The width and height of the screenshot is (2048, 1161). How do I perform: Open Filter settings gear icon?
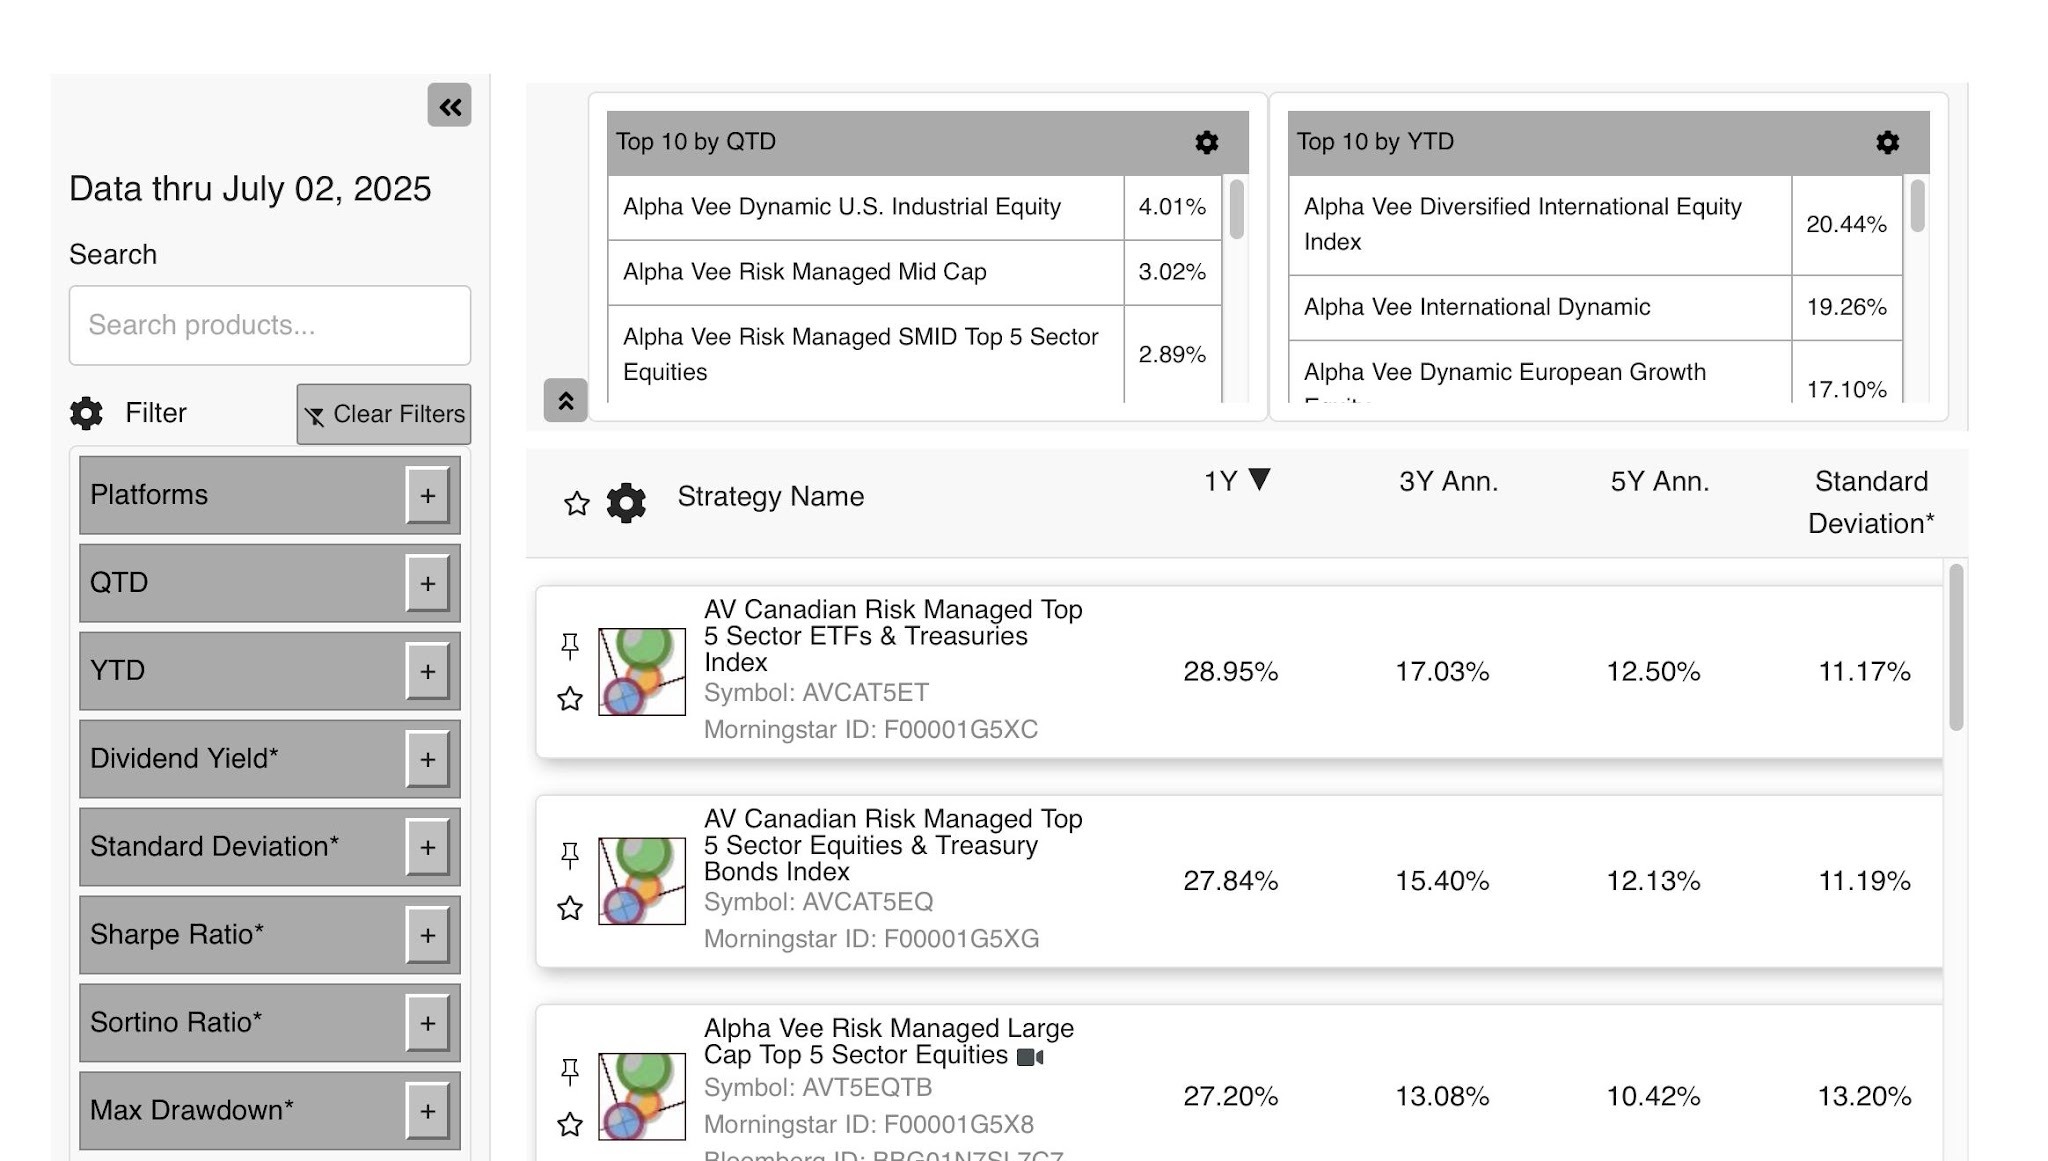[87, 413]
